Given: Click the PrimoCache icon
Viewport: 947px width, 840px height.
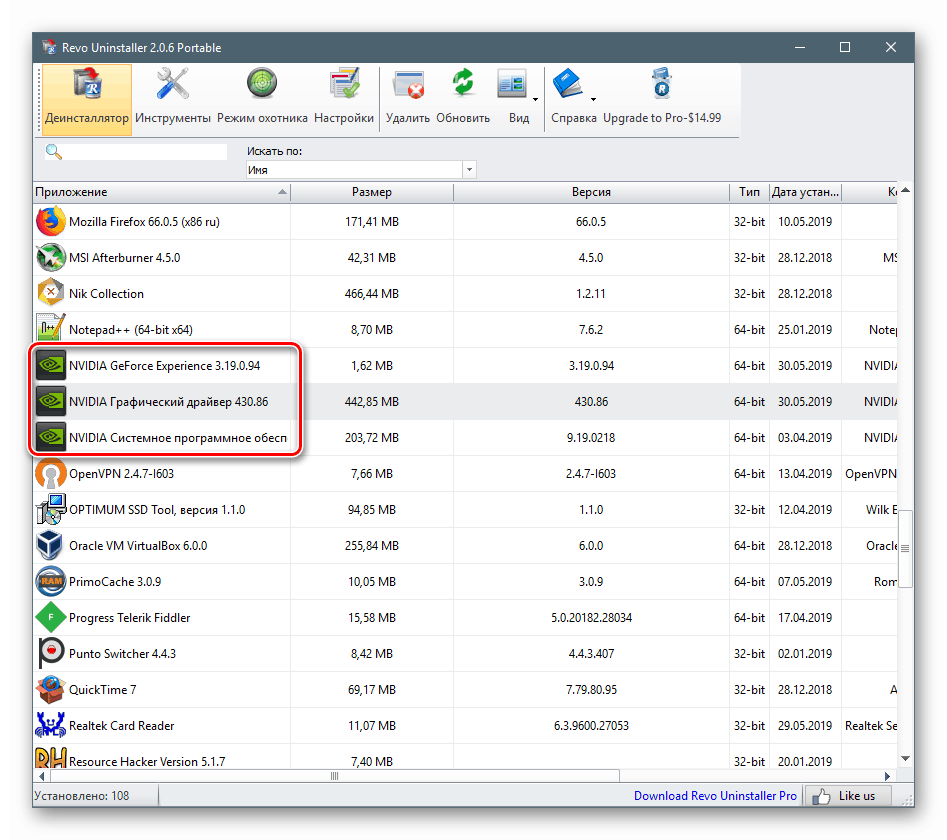Looking at the screenshot, I should tap(51, 582).
